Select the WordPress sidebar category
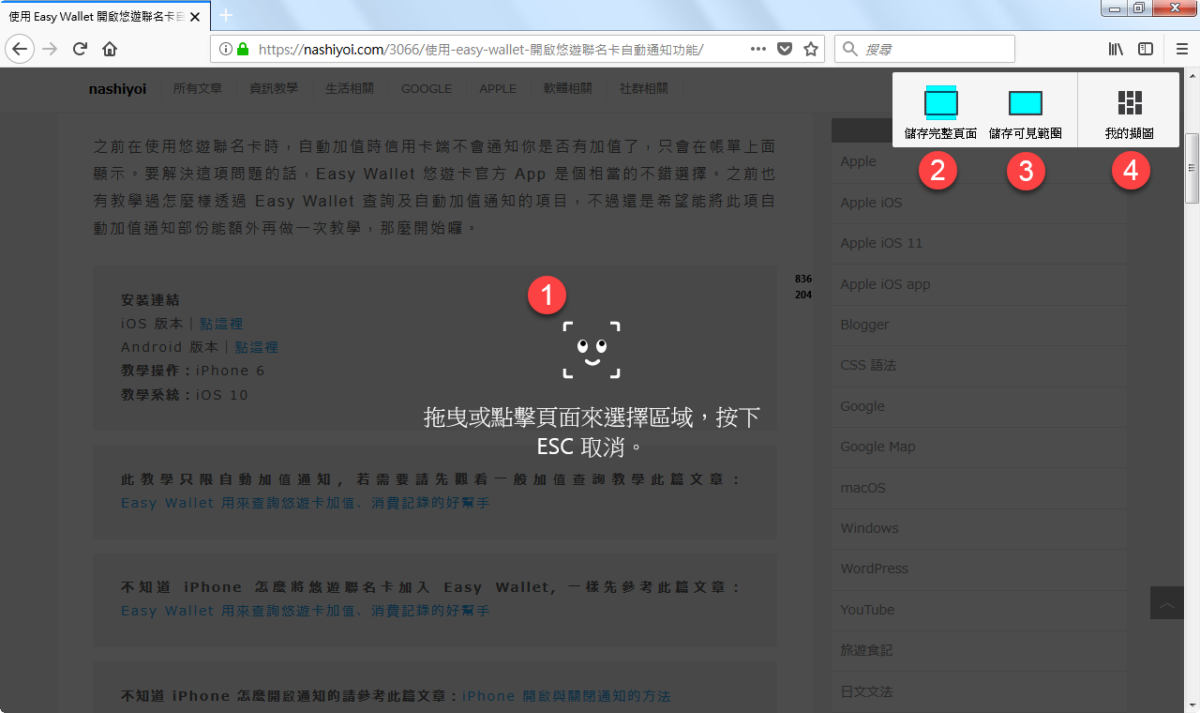The height and width of the screenshot is (713, 1200). 874,568
